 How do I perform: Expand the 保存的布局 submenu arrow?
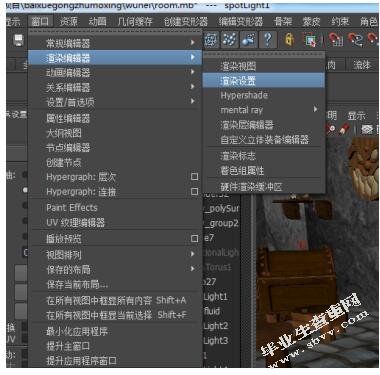coord(193,268)
